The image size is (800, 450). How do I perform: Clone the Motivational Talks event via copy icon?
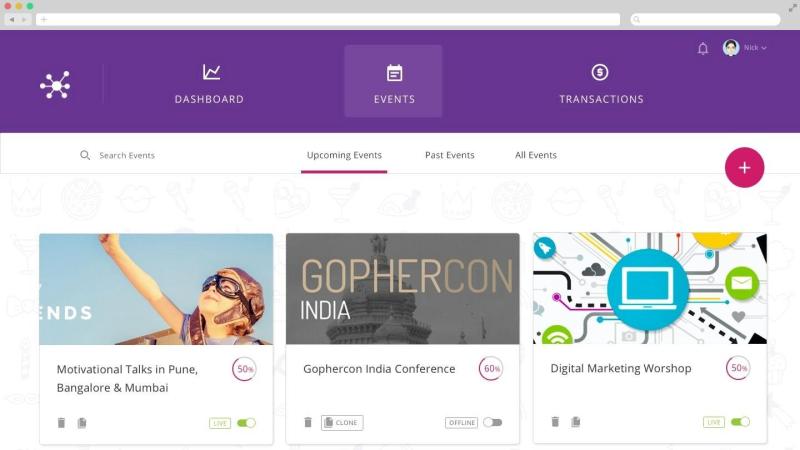click(x=82, y=422)
